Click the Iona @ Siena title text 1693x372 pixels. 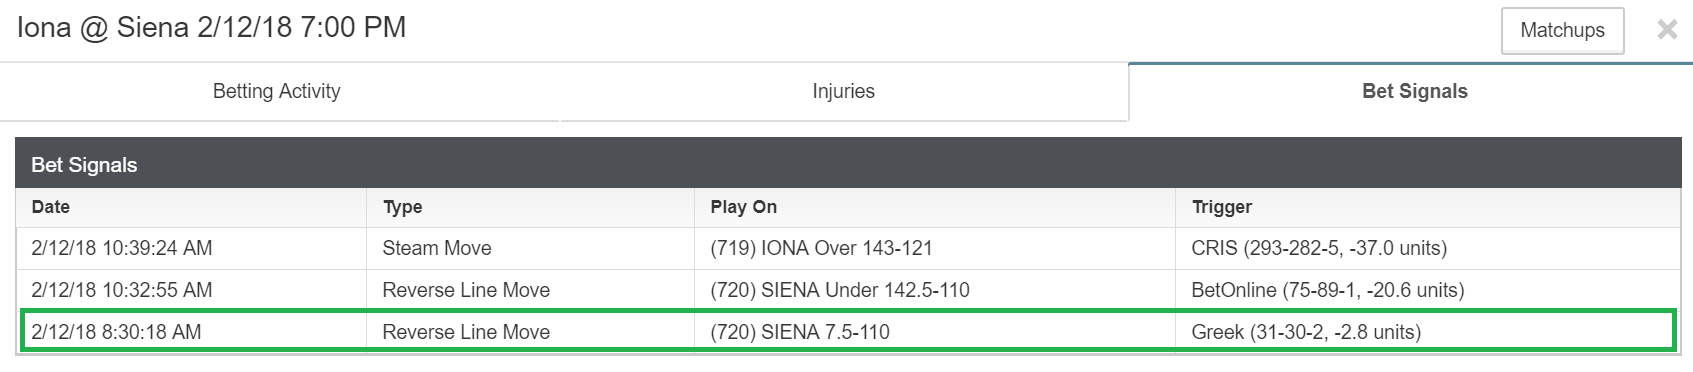click(211, 28)
